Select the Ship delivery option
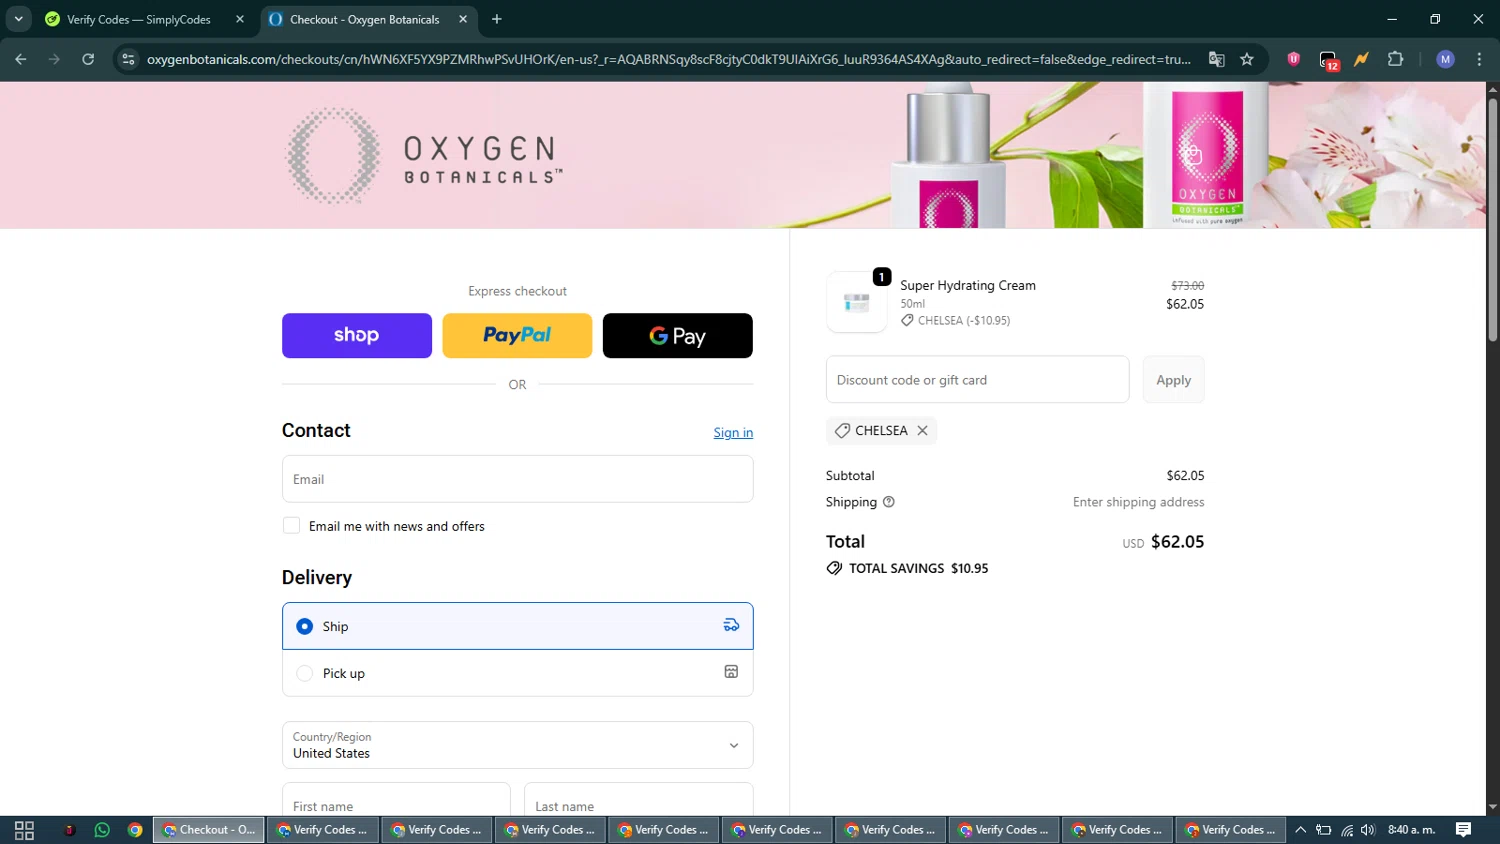This screenshot has width=1500, height=844. [x=517, y=626]
